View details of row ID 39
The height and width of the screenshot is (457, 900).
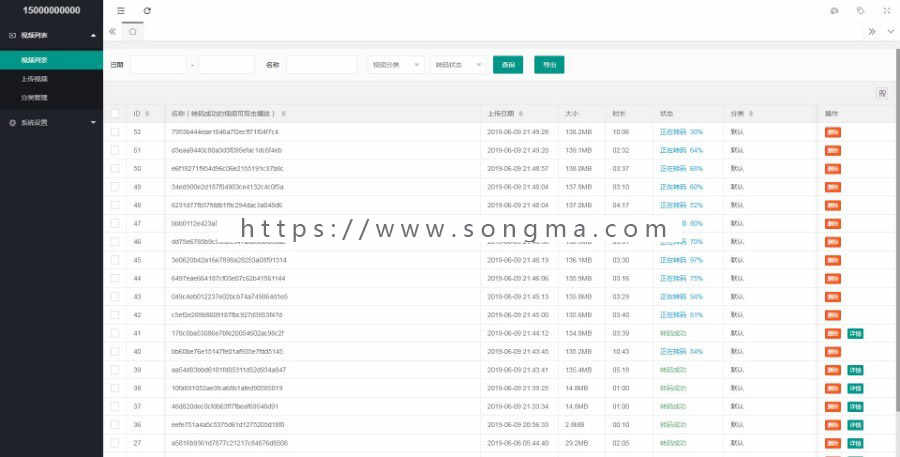coord(855,370)
